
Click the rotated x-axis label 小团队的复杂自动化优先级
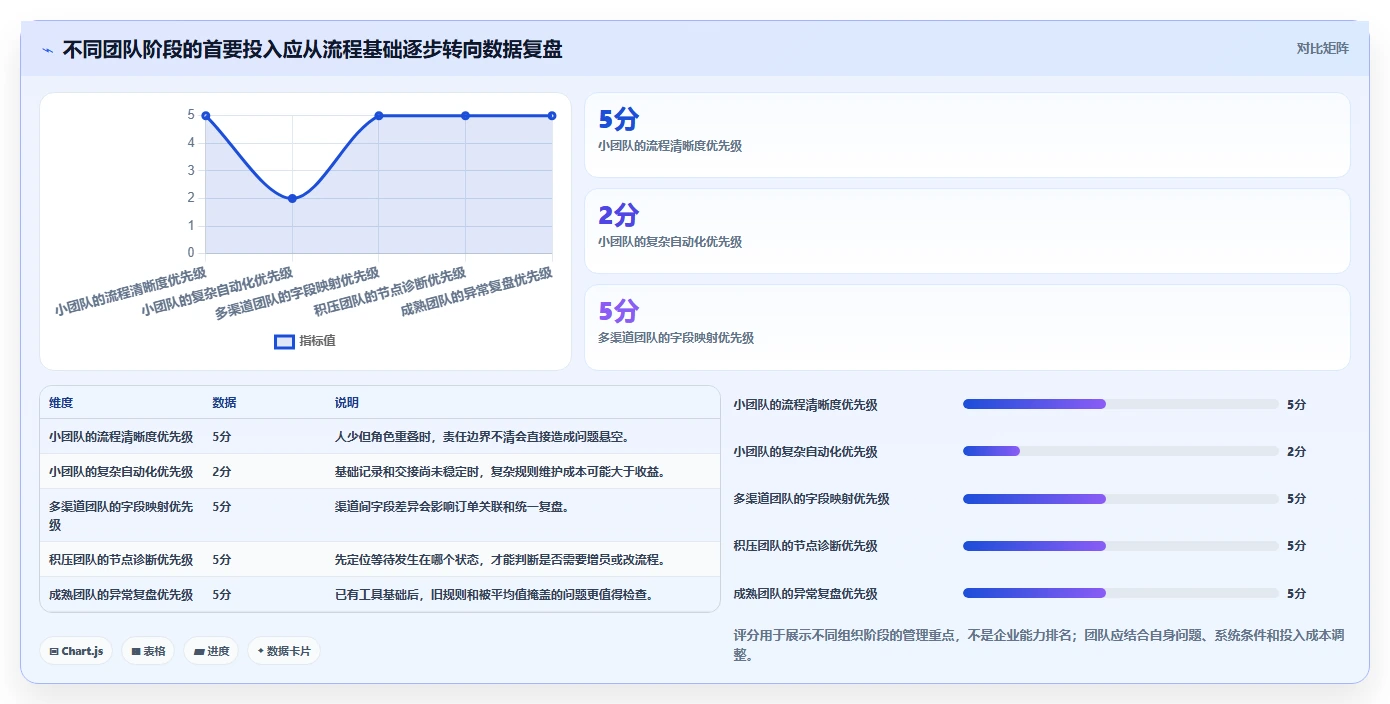217,292
